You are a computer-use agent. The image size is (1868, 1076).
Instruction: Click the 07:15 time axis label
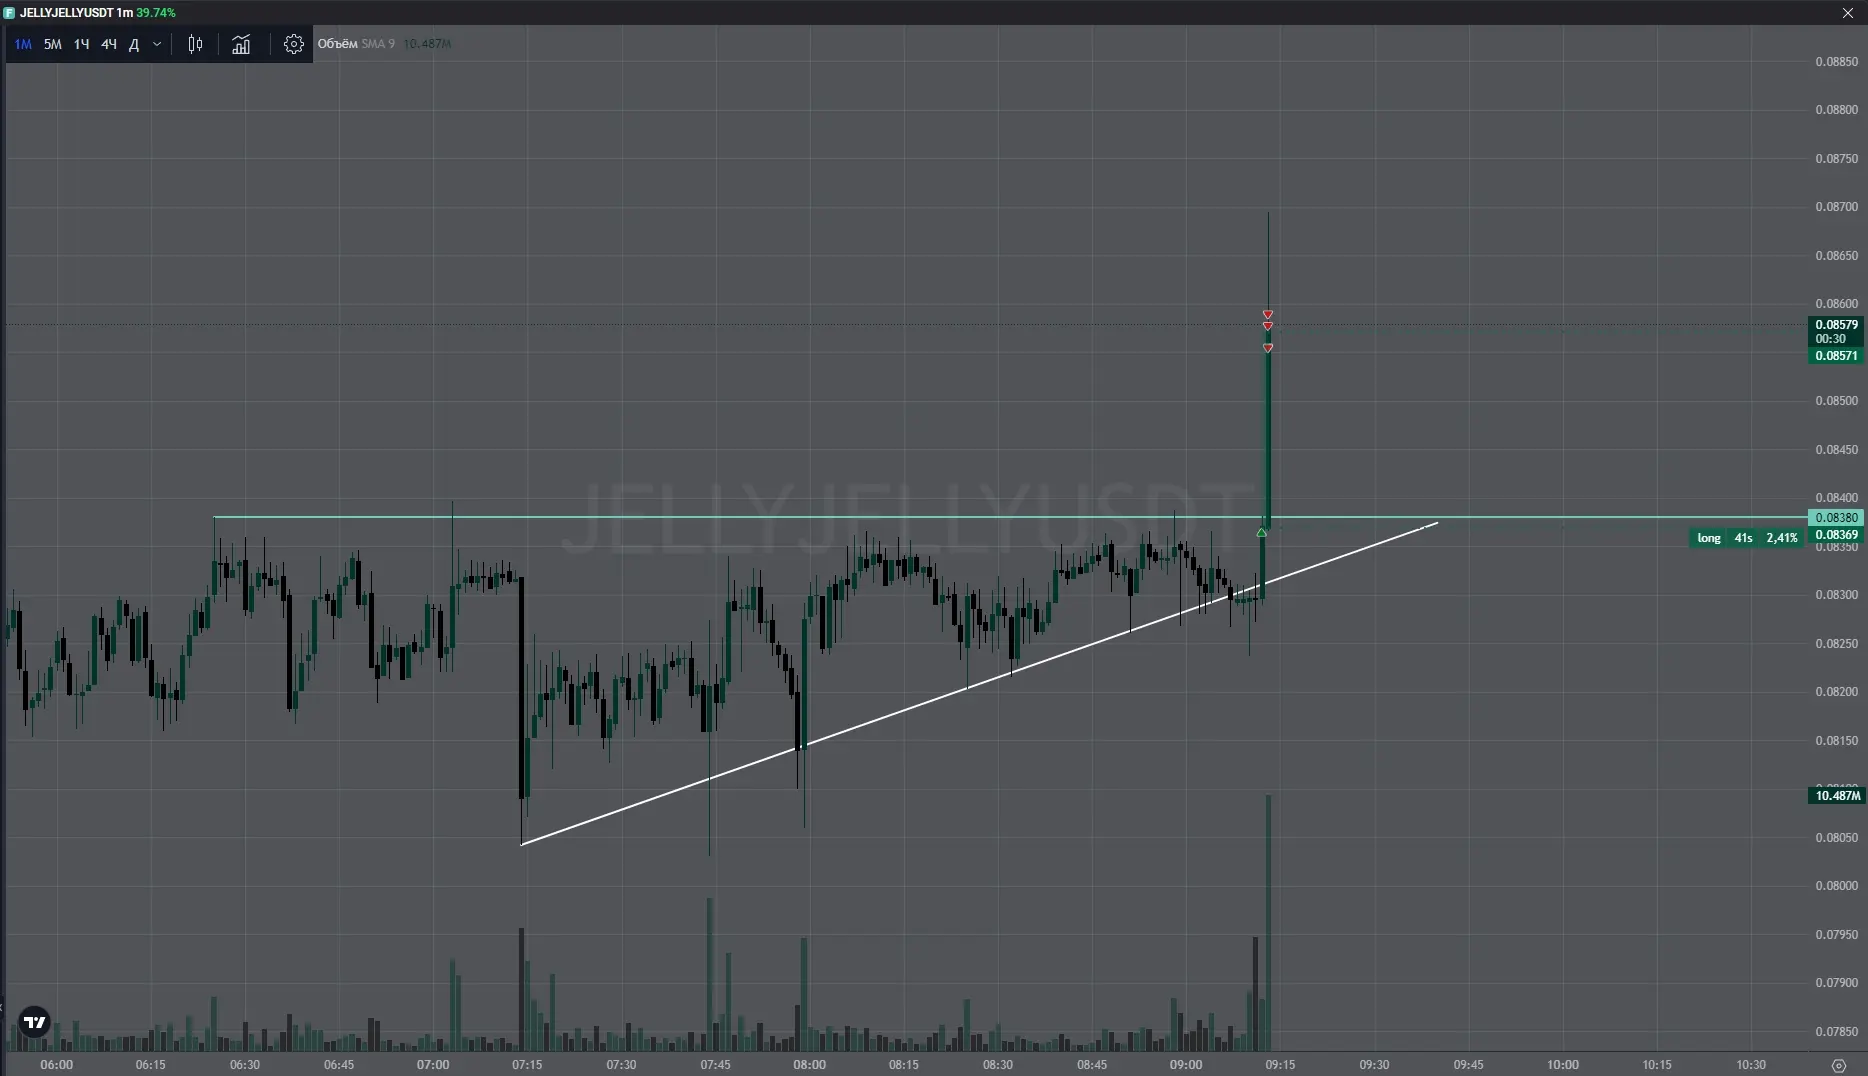click(x=527, y=1065)
